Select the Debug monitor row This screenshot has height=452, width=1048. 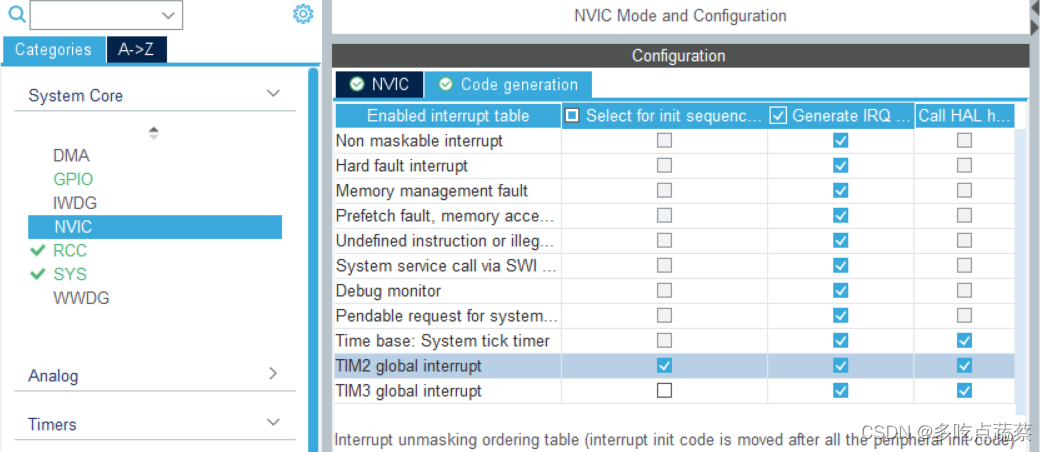674,291
